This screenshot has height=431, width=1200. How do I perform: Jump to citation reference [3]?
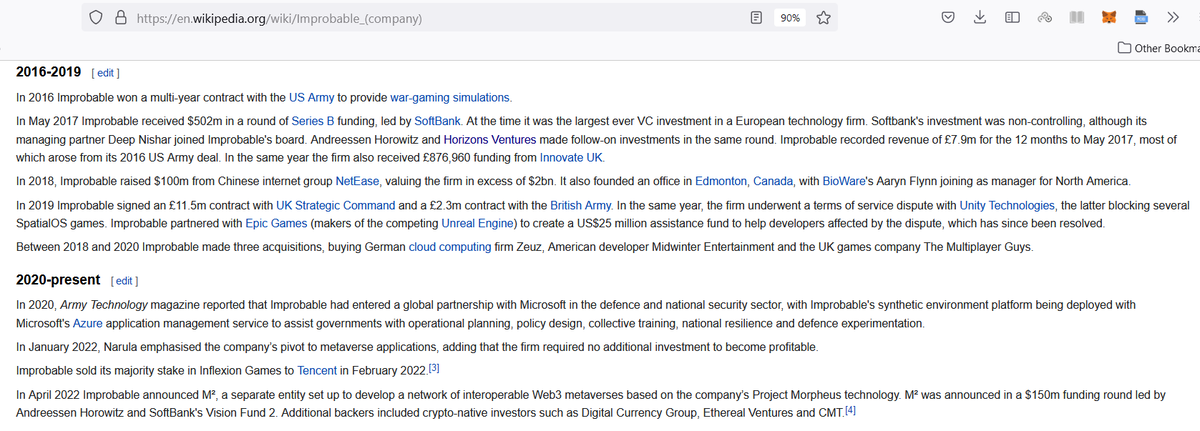[434, 368]
